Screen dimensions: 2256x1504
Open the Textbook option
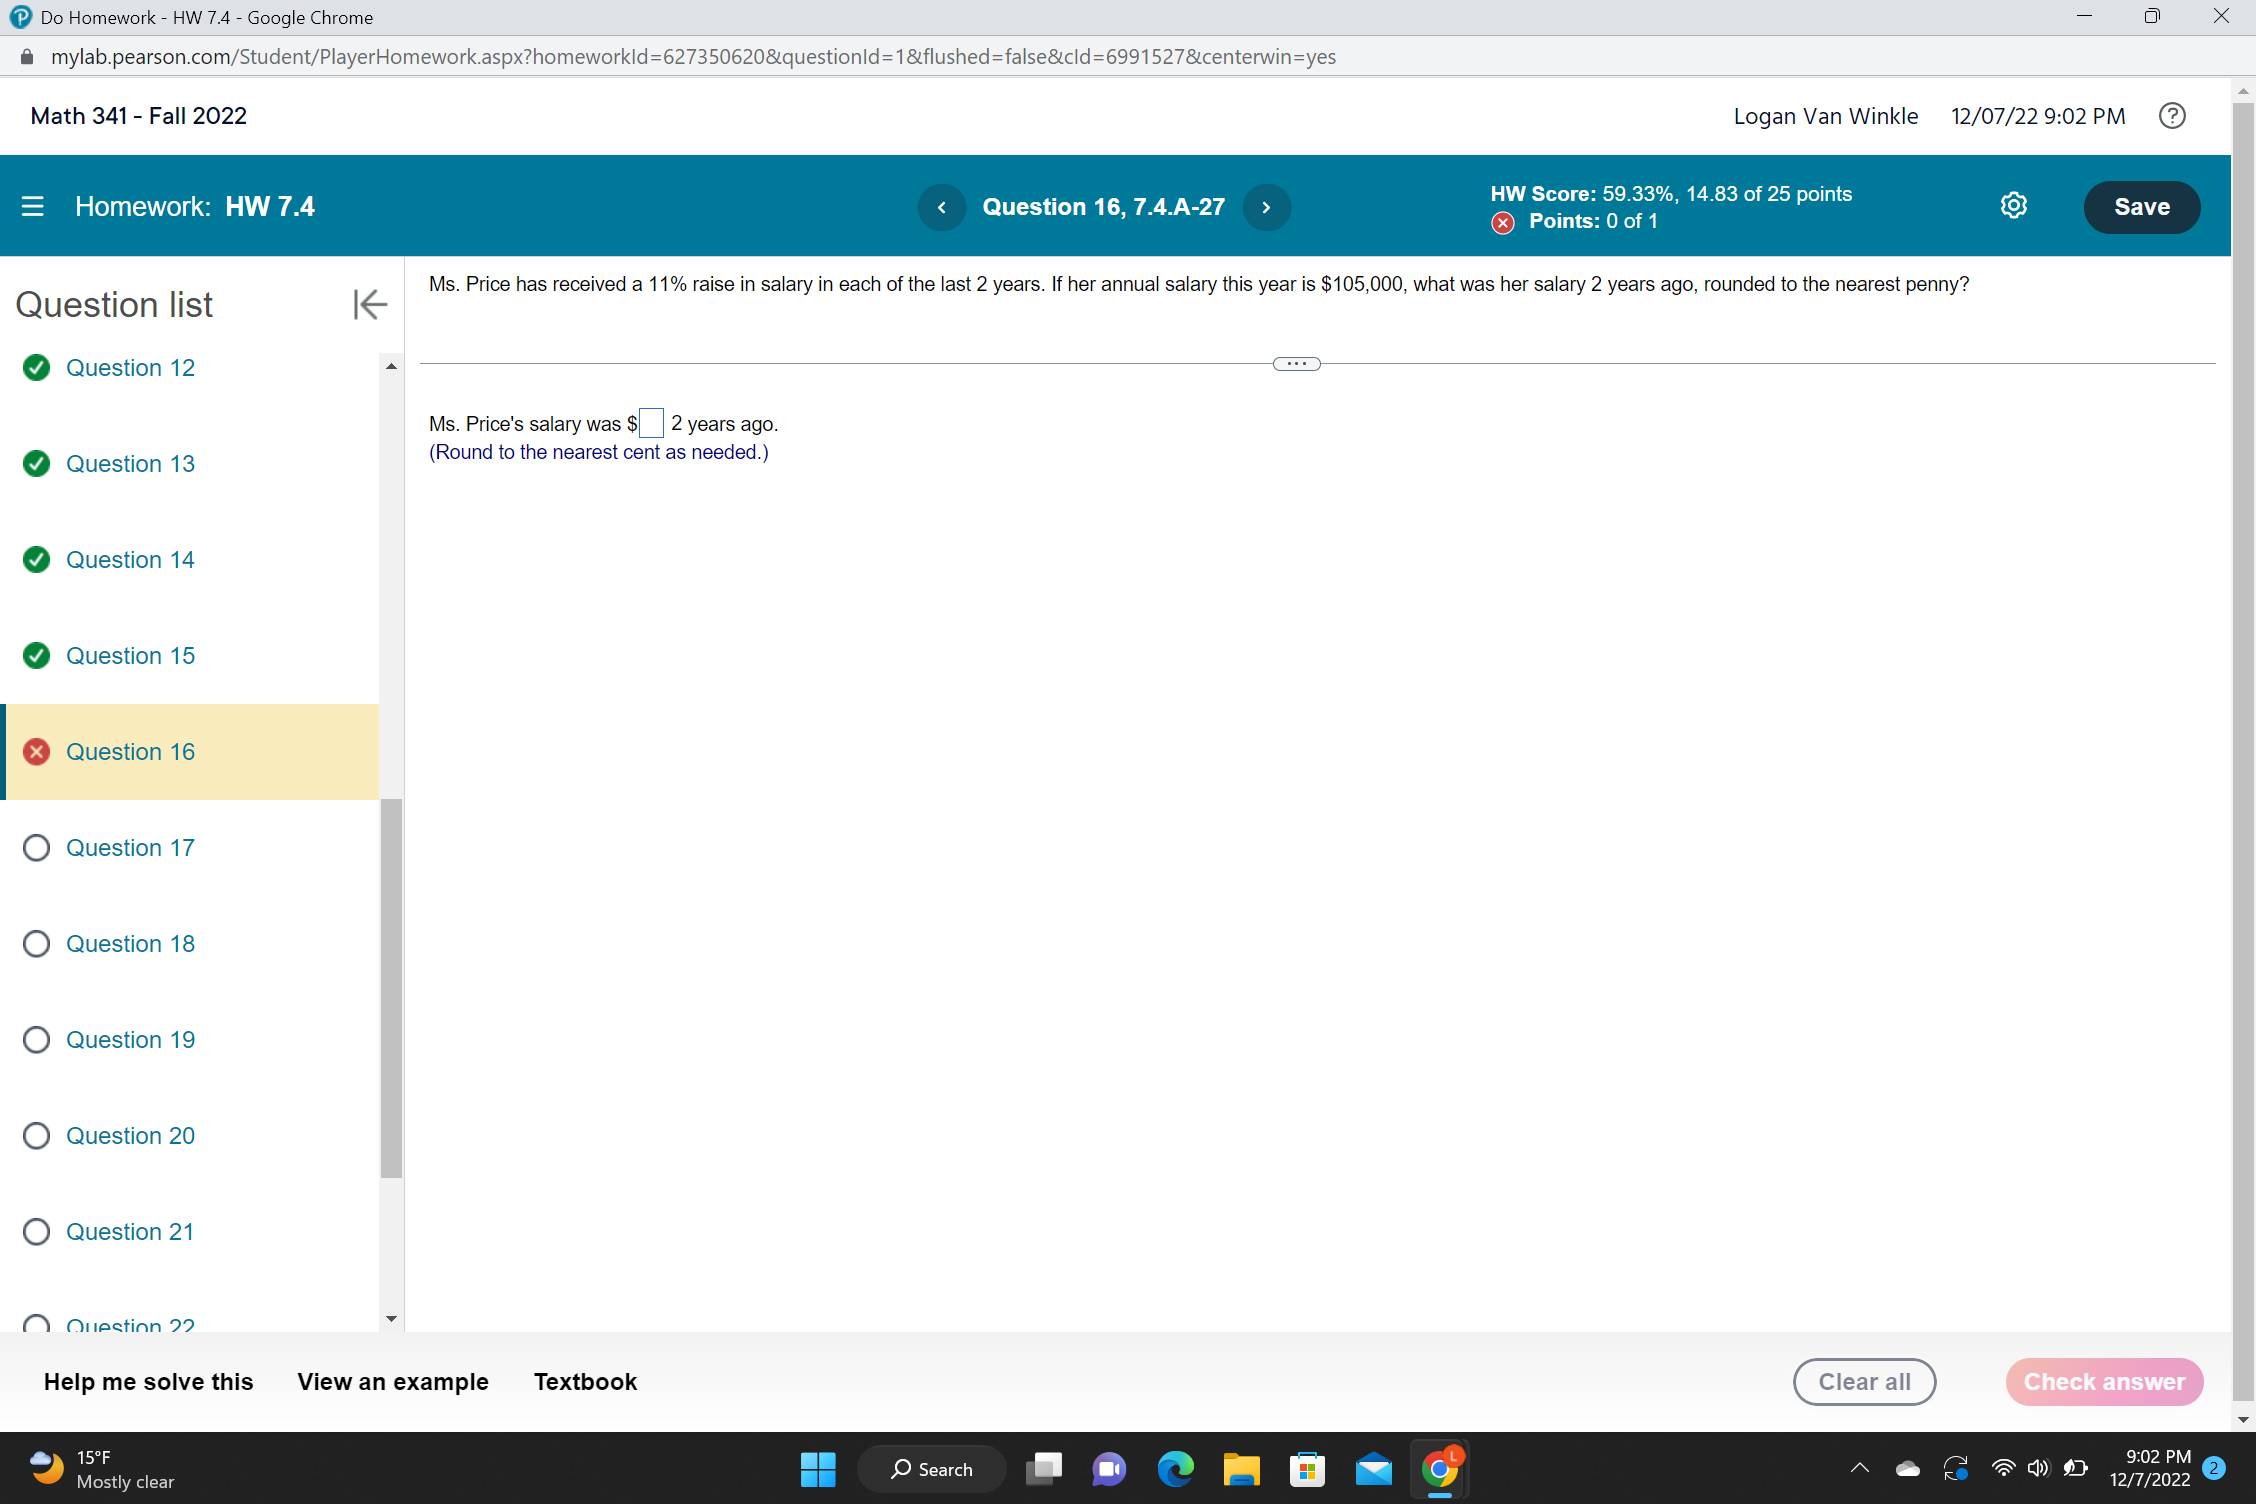[585, 1381]
